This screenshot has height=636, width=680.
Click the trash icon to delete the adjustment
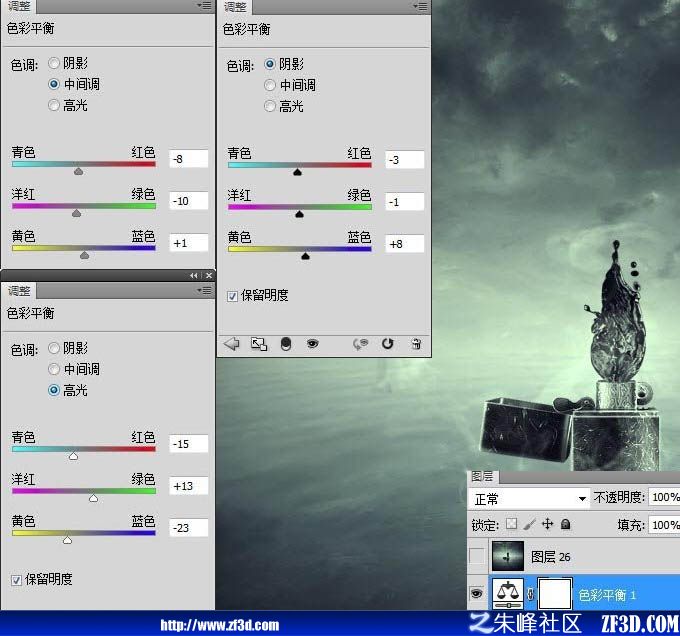click(416, 344)
